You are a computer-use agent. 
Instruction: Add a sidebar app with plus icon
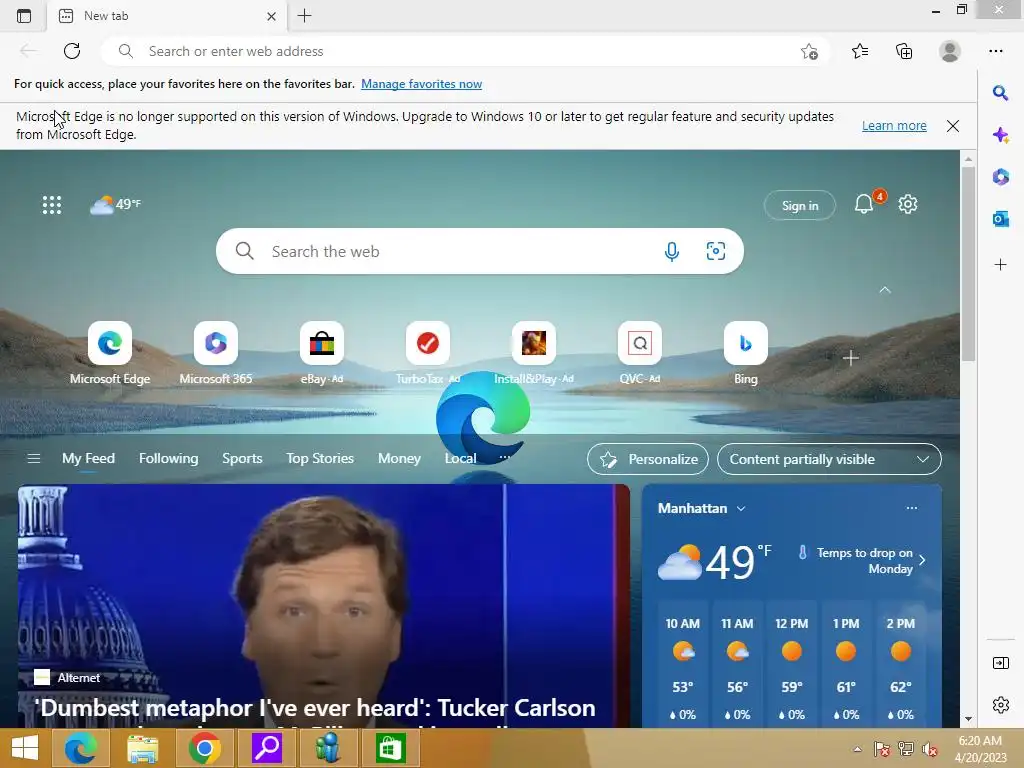click(1000, 264)
